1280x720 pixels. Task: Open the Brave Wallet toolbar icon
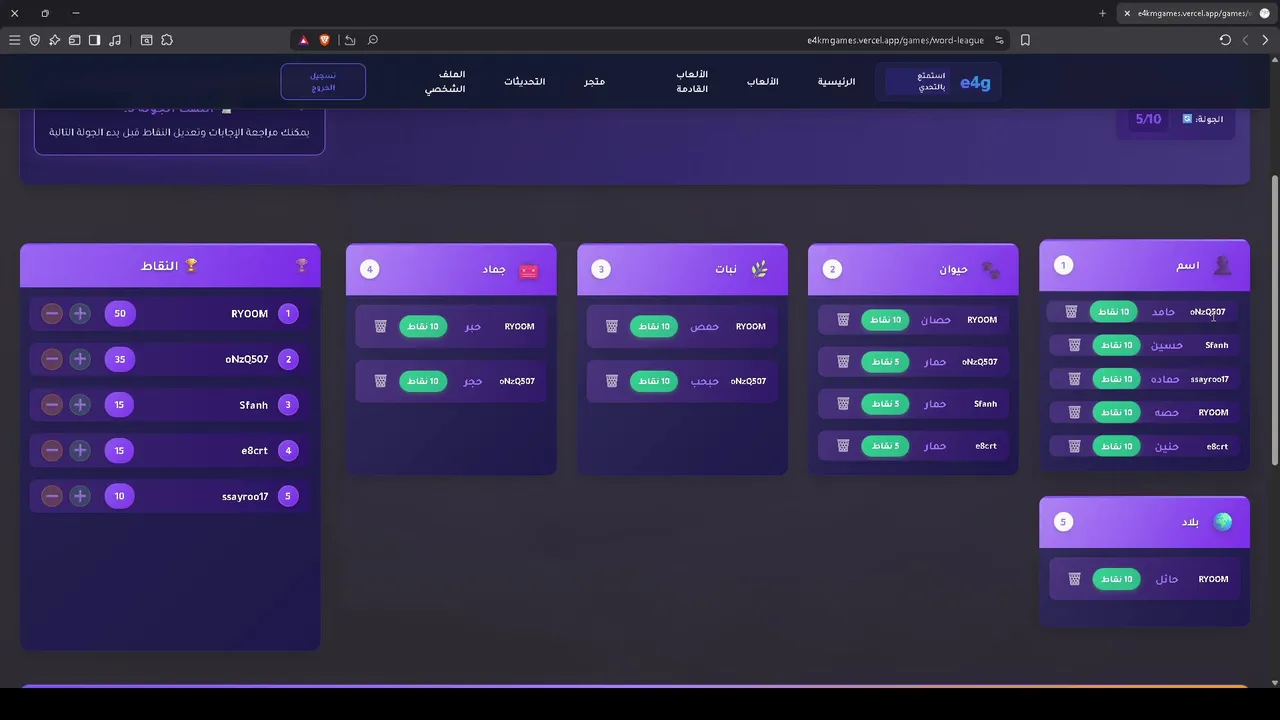[74, 40]
